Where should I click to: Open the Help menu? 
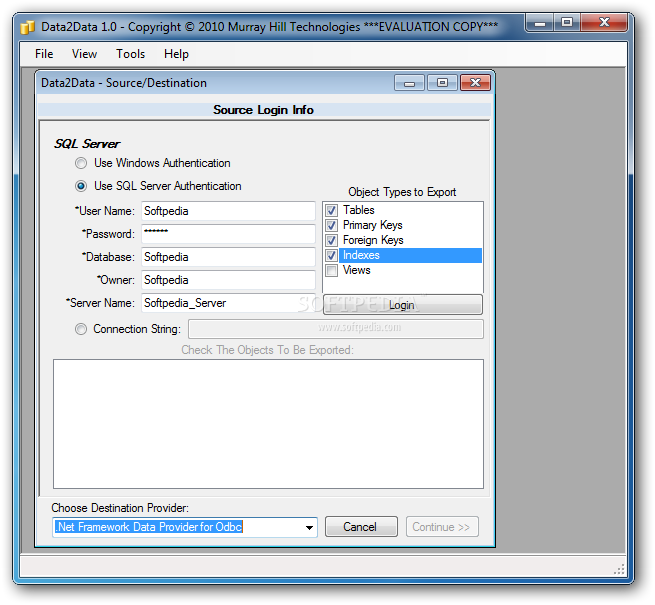(x=176, y=54)
